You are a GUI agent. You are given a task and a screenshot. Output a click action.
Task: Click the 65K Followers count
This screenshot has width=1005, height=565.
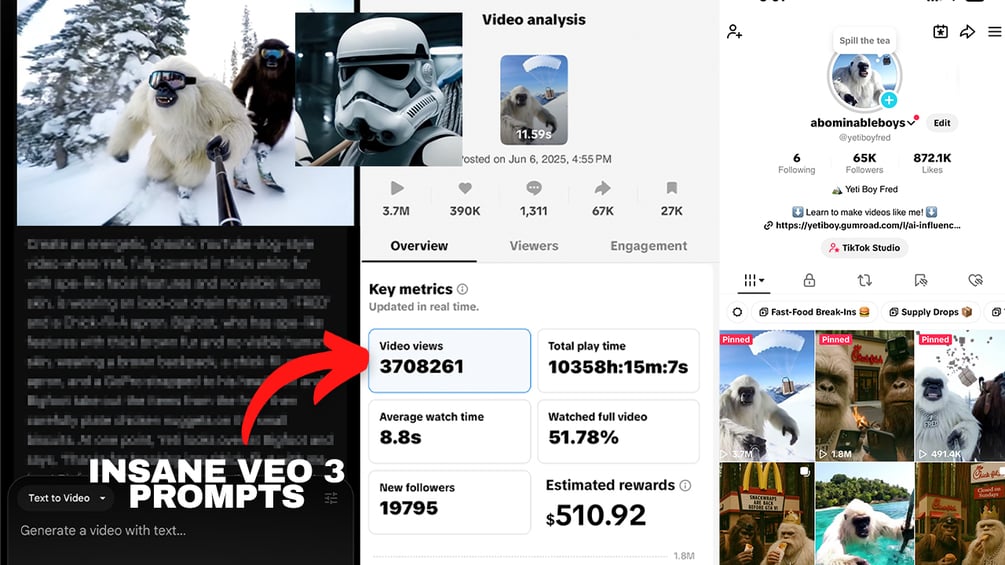coord(864,163)
